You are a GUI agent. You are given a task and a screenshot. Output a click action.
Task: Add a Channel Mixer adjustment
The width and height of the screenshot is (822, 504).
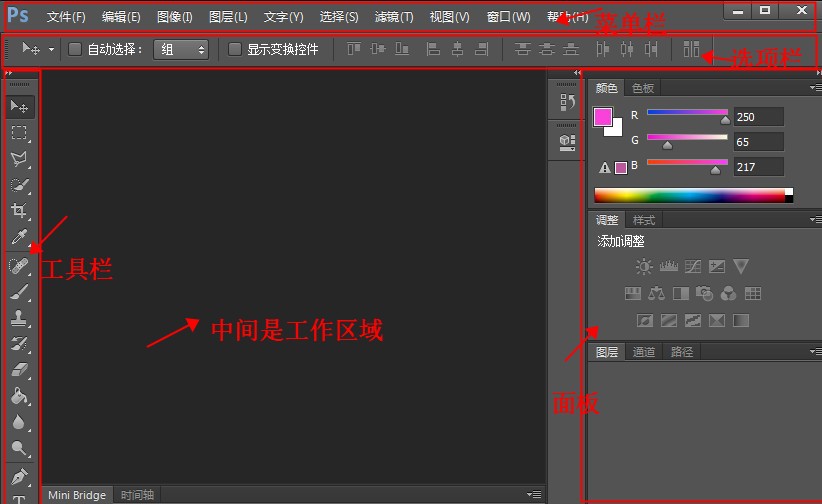(x=728, y=294)
